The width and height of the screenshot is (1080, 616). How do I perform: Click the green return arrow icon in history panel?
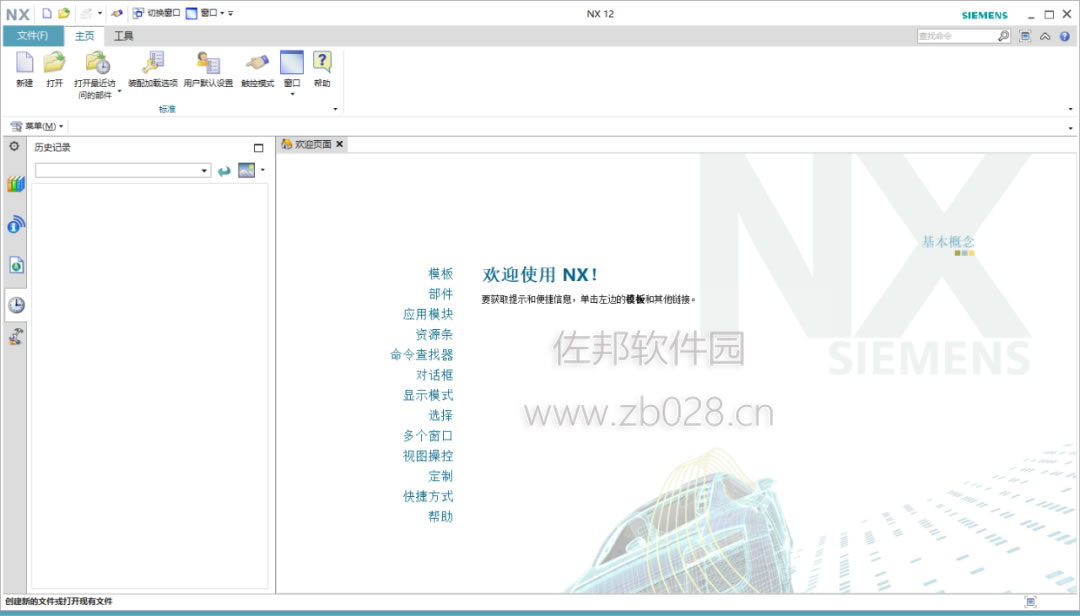tap(224, 171)
